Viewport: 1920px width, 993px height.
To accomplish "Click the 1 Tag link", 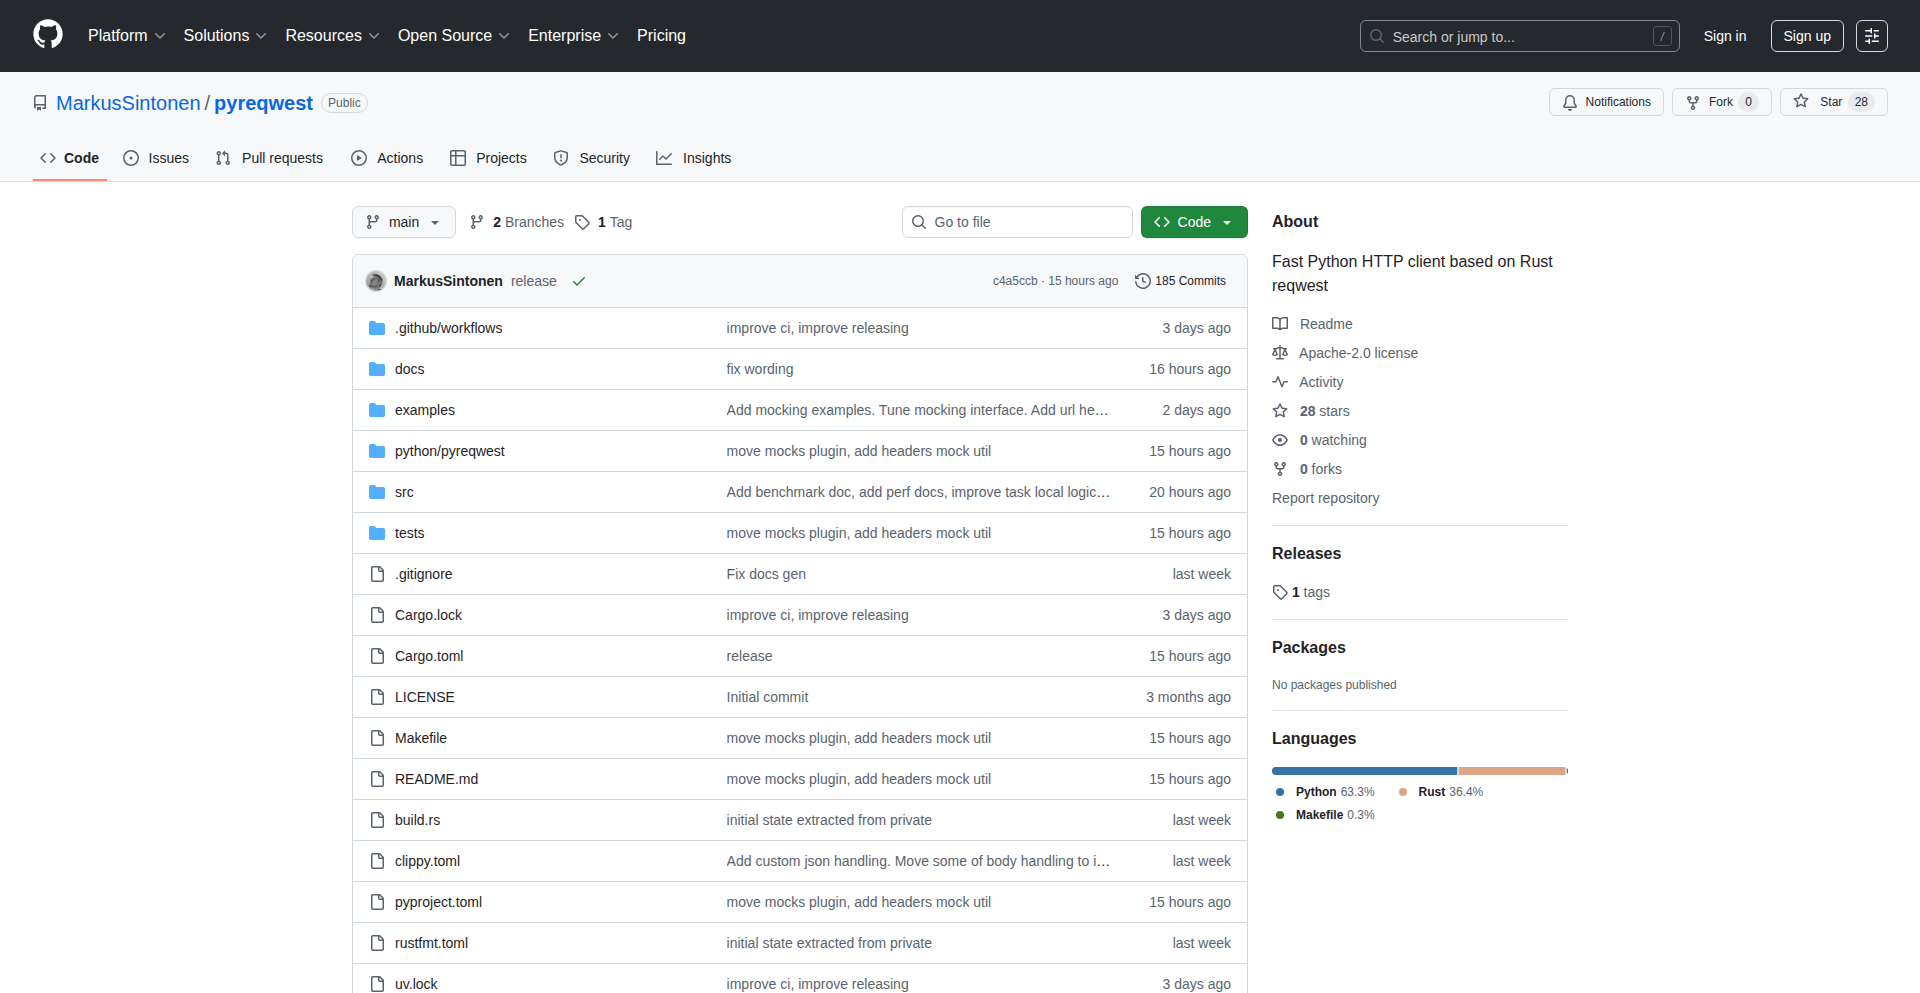I will tap(604, 222).
